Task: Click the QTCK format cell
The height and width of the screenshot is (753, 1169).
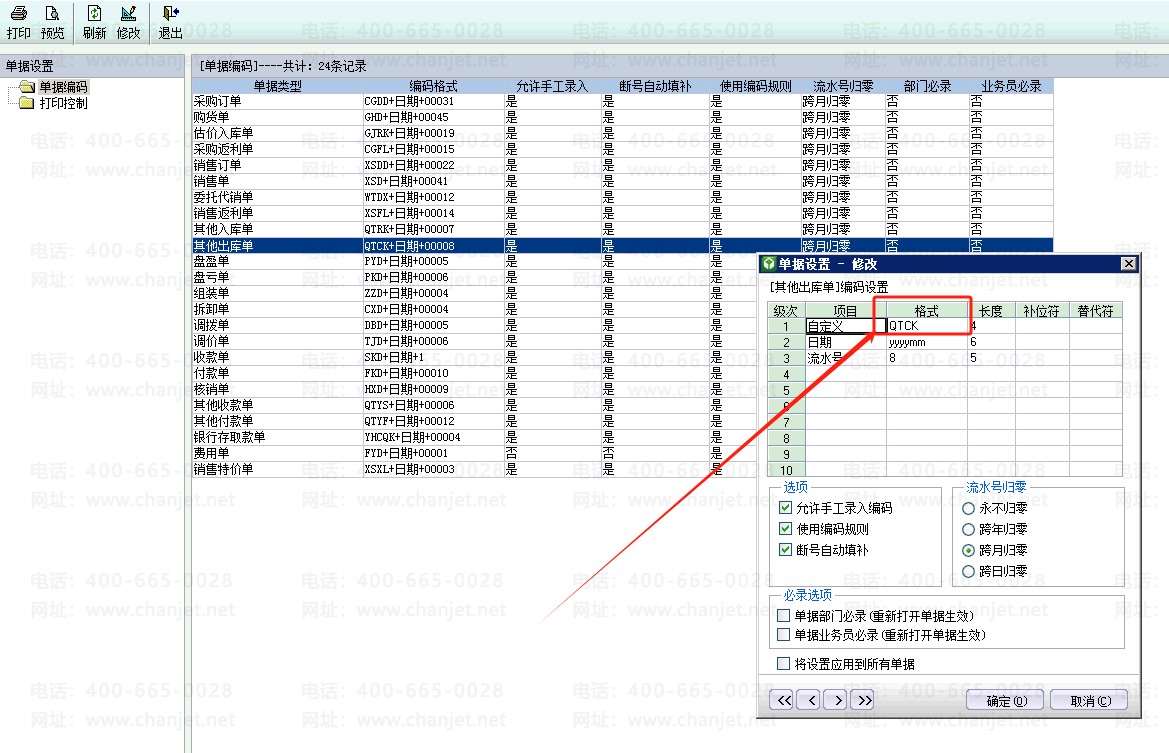Action: [926, 326]
